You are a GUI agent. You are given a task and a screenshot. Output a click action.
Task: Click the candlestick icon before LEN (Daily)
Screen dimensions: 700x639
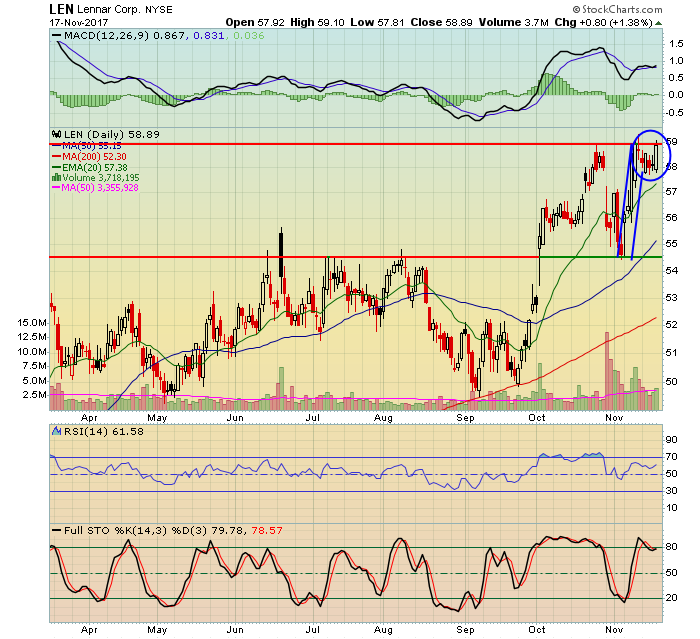coord(56,134)
